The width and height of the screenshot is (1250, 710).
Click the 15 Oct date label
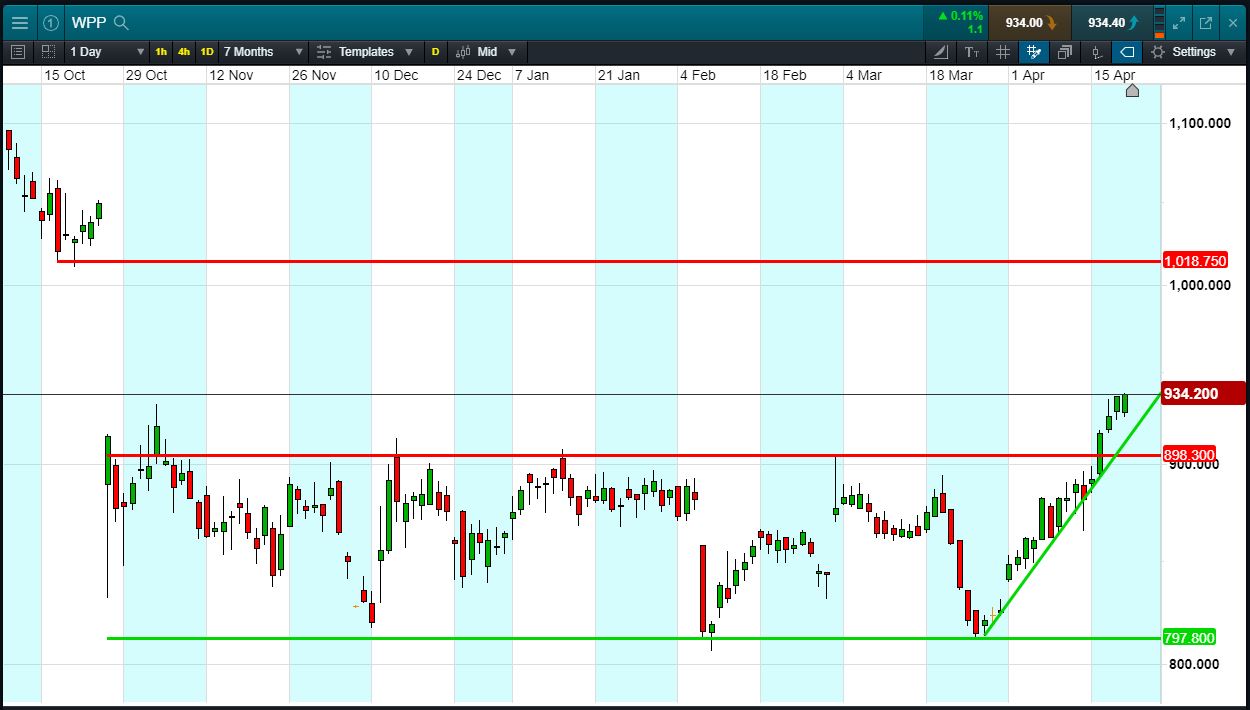click(65, 75)
